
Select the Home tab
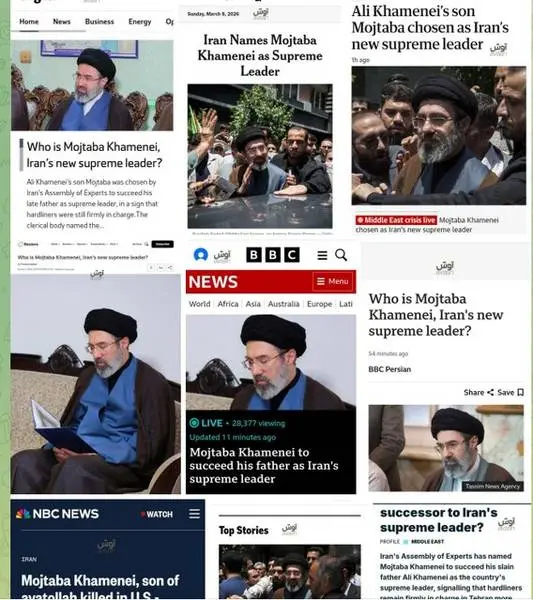pos(29,21)
